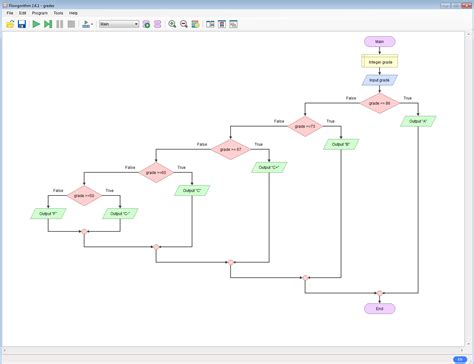Viewport: 474px width, 364px height.
Task: Open the Tools menu
Action: 58,13
